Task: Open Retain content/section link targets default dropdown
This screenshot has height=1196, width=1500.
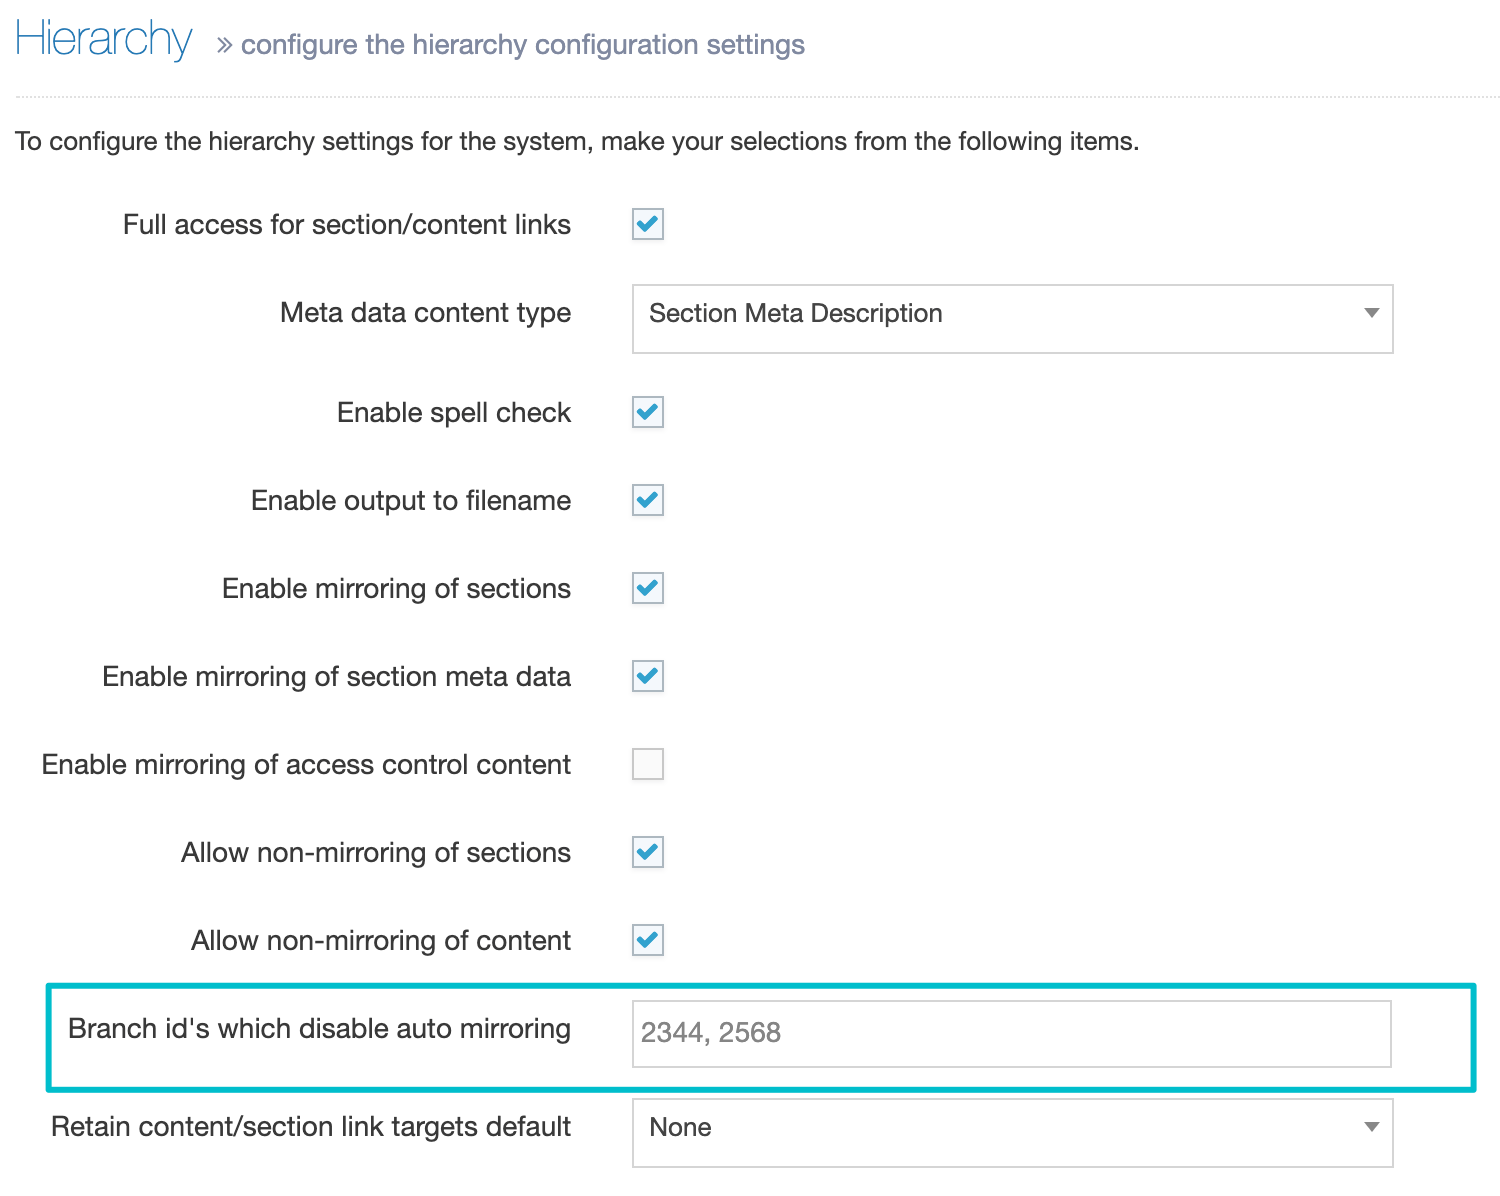Action: (1011, 1132)
